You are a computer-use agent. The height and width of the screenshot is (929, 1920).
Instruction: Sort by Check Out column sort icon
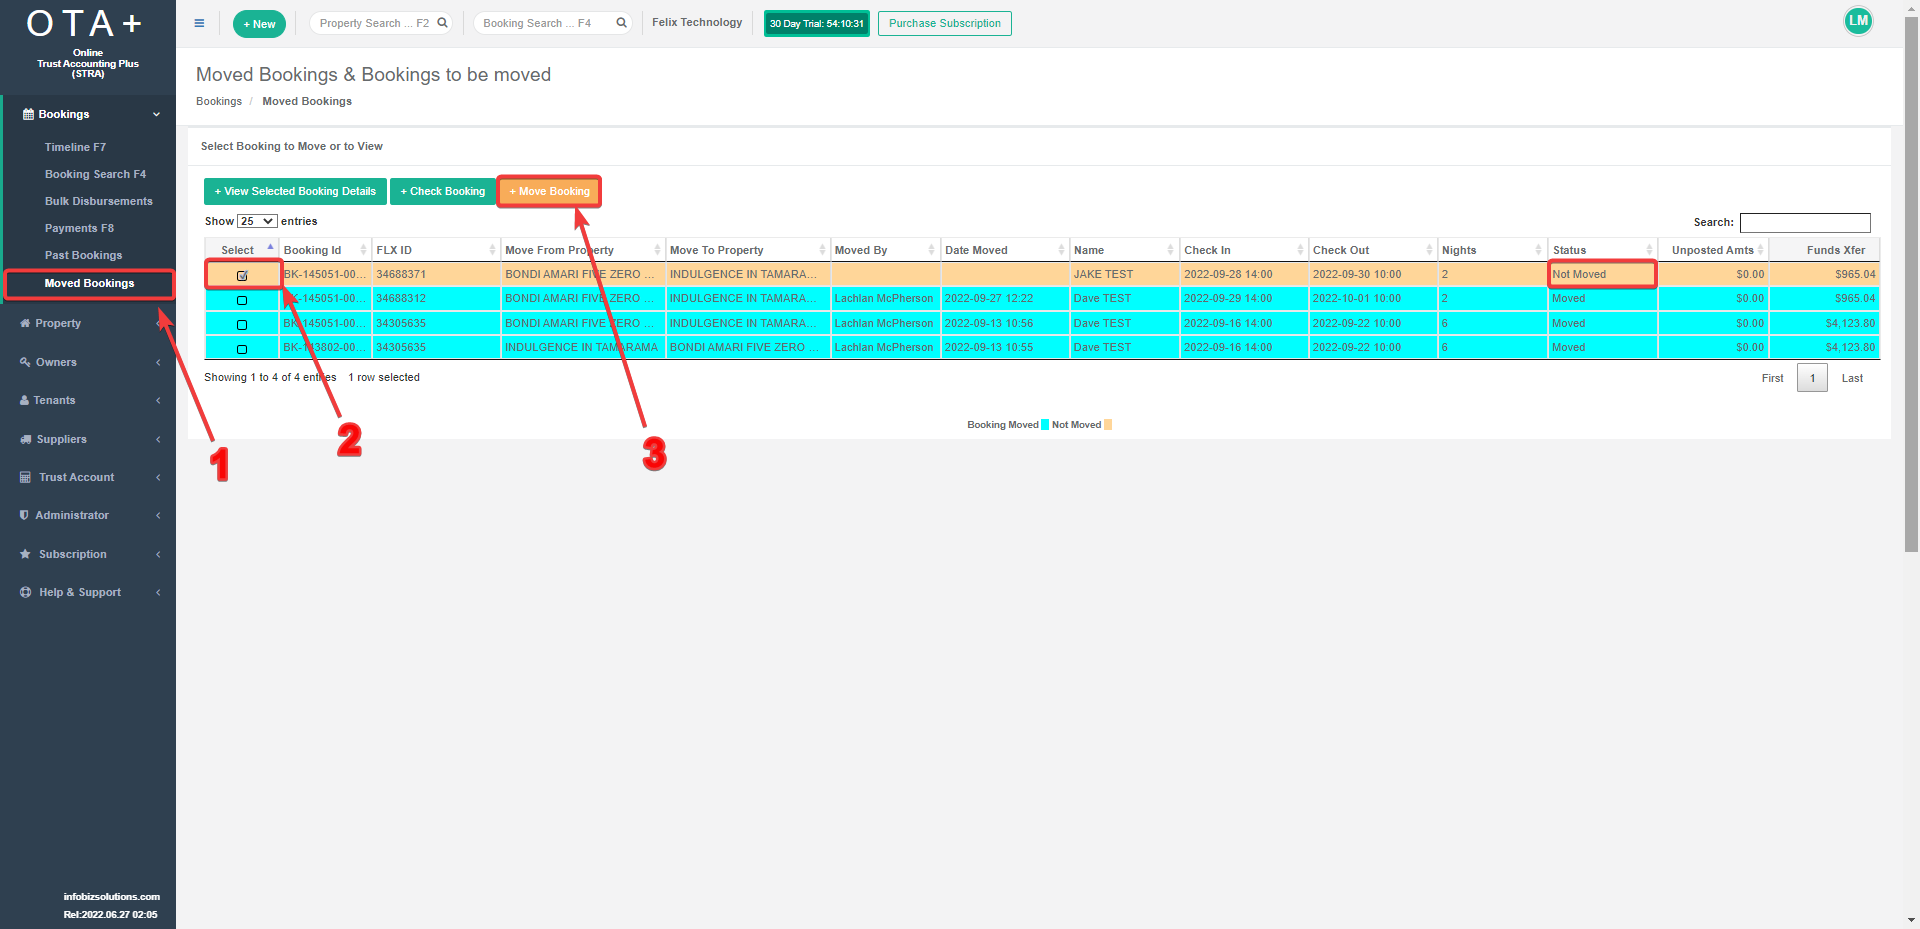coord(1429,250)
